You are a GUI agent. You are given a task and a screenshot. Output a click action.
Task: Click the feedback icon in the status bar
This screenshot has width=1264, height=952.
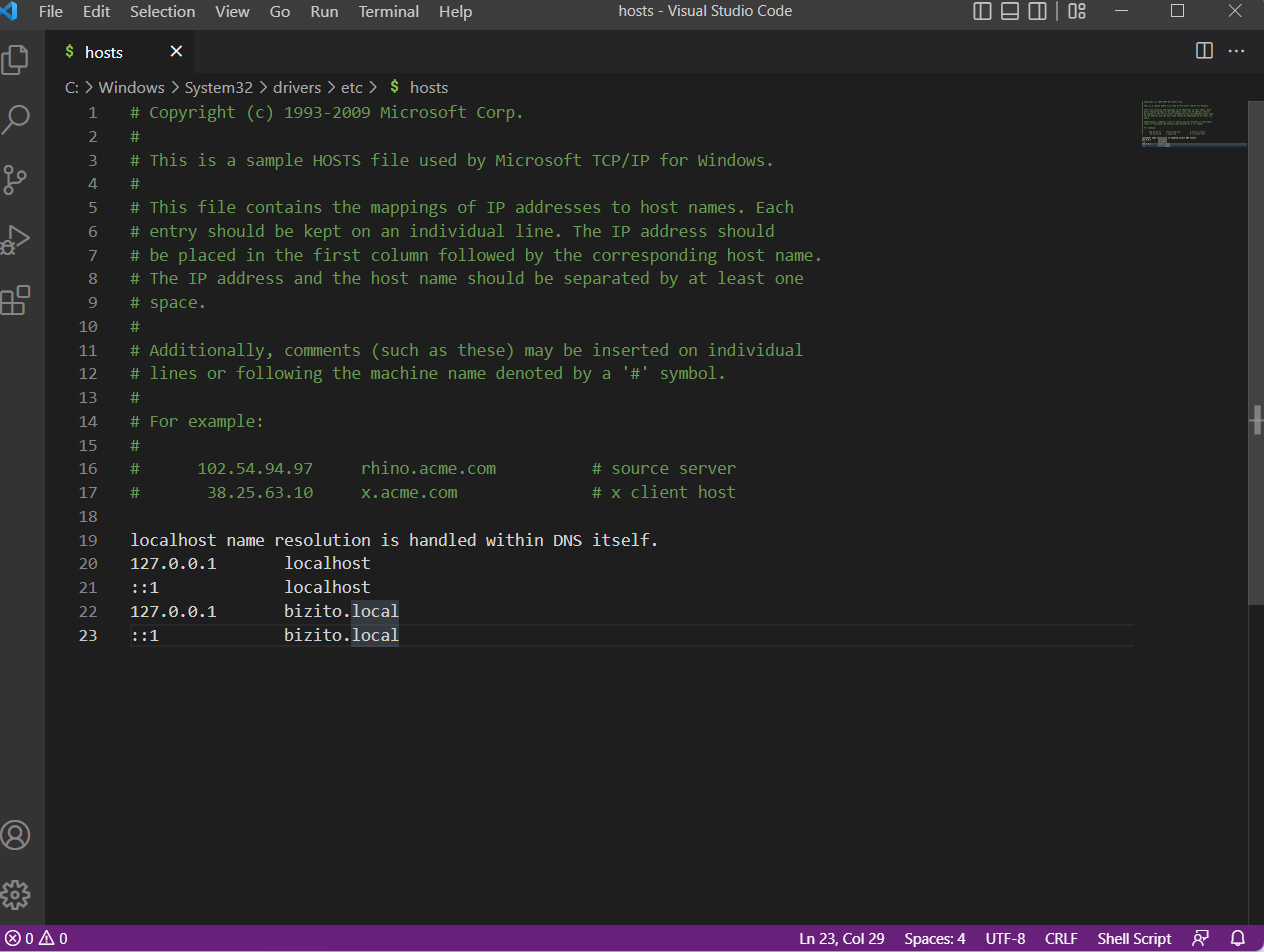(1201, 938)
